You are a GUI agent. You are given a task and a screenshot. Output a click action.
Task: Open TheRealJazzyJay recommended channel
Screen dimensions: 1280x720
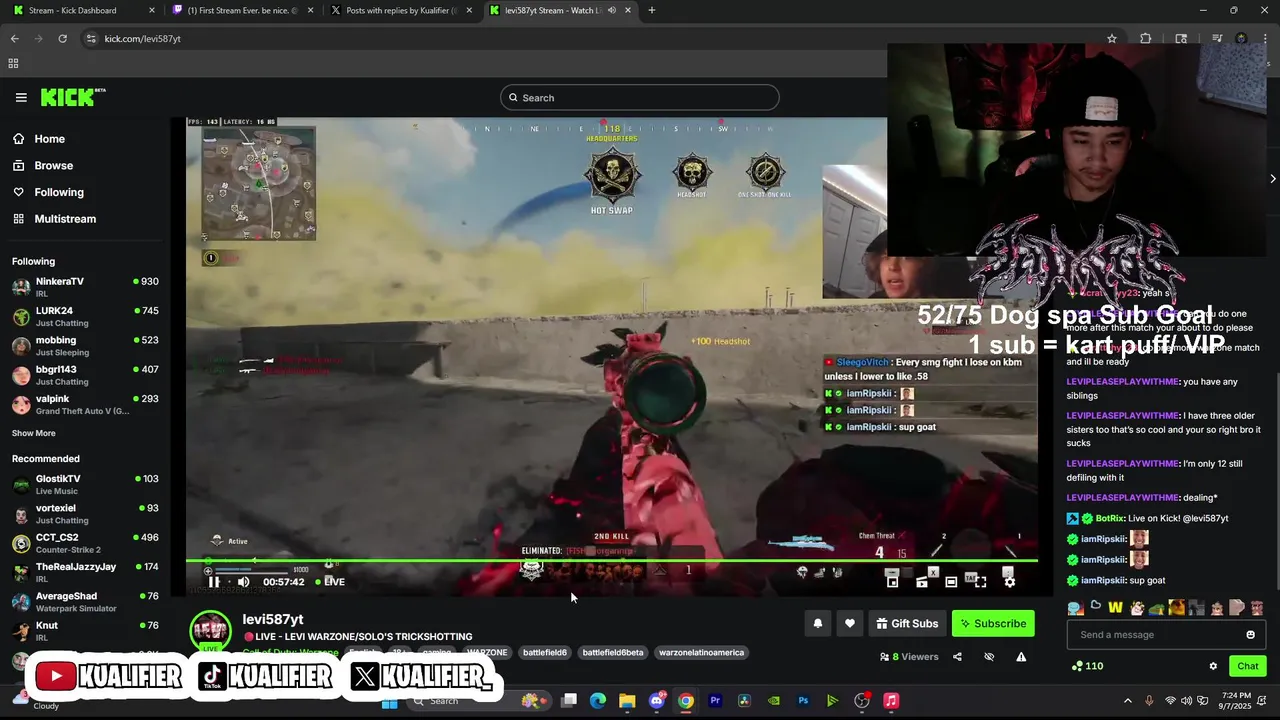pyautogui.click(x=85, y=572)
